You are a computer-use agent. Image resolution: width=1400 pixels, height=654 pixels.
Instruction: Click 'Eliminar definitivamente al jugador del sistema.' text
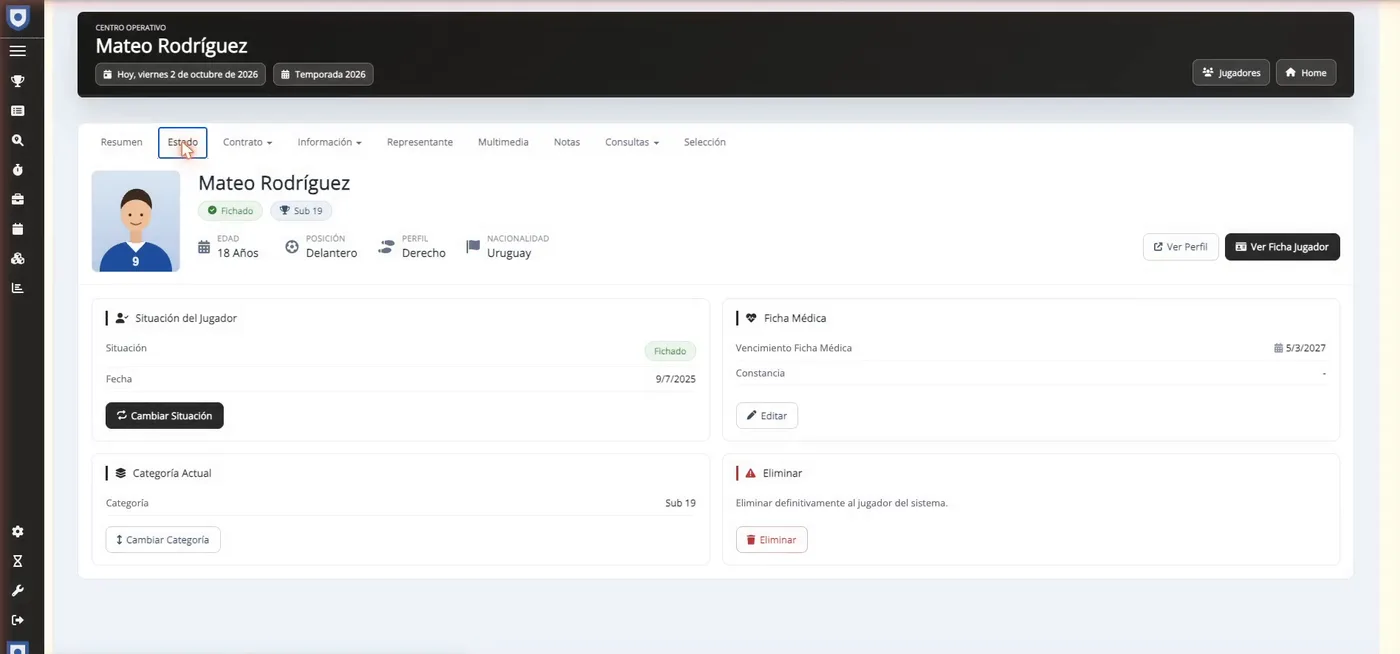[x=842, y=503]
